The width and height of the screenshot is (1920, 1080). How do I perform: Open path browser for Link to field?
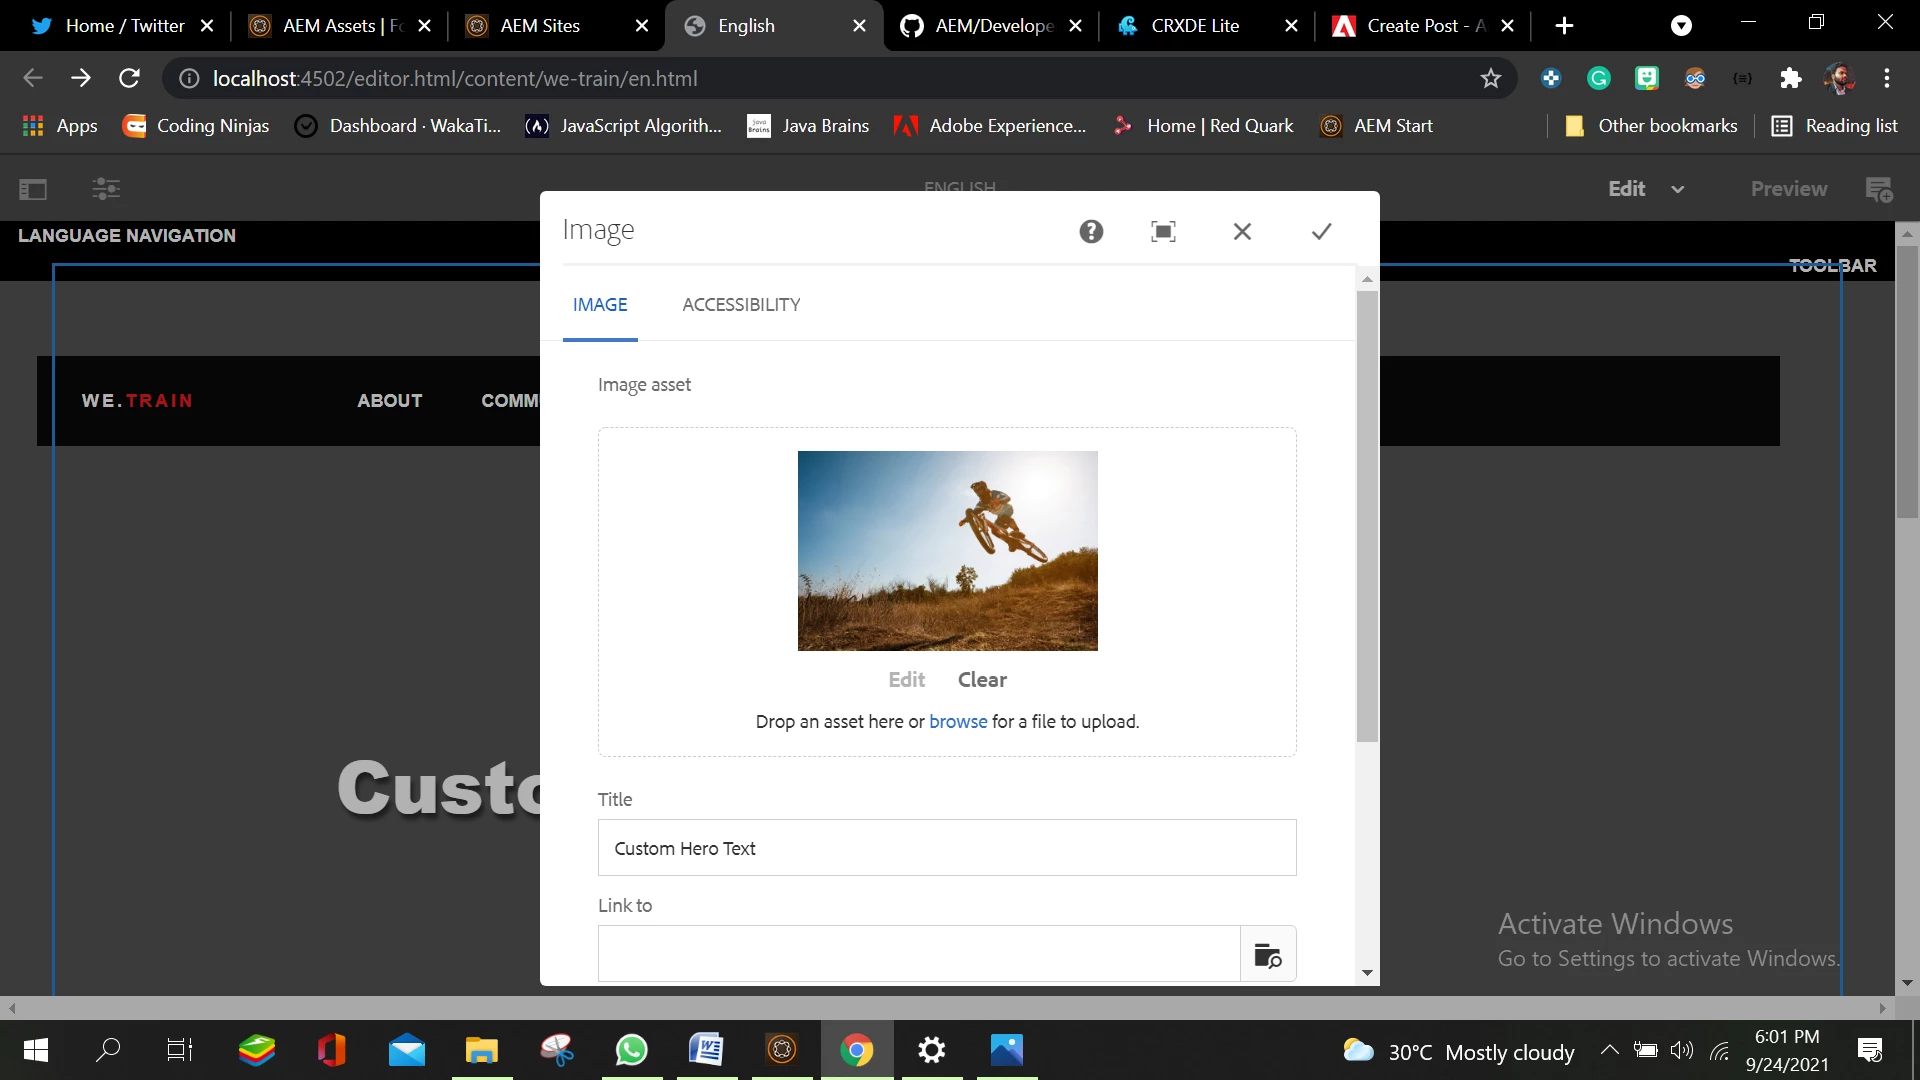(x=1267, y=955)
